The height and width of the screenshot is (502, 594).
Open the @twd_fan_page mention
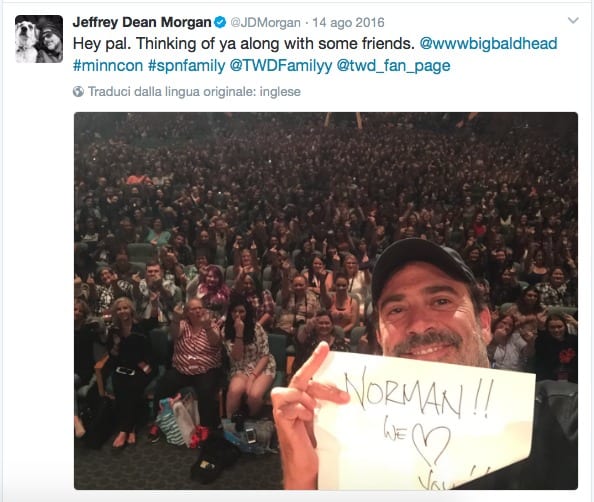click(393, 66)
